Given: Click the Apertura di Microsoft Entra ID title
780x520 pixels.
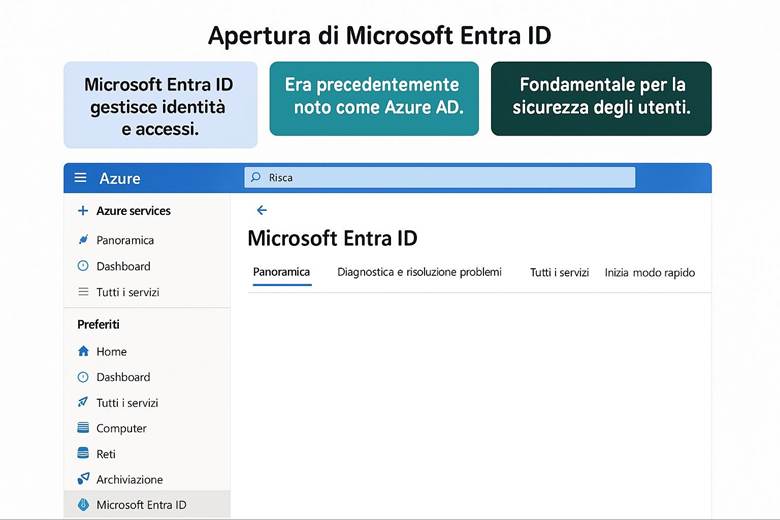Looking at the screenshot, I should [380, 35].
